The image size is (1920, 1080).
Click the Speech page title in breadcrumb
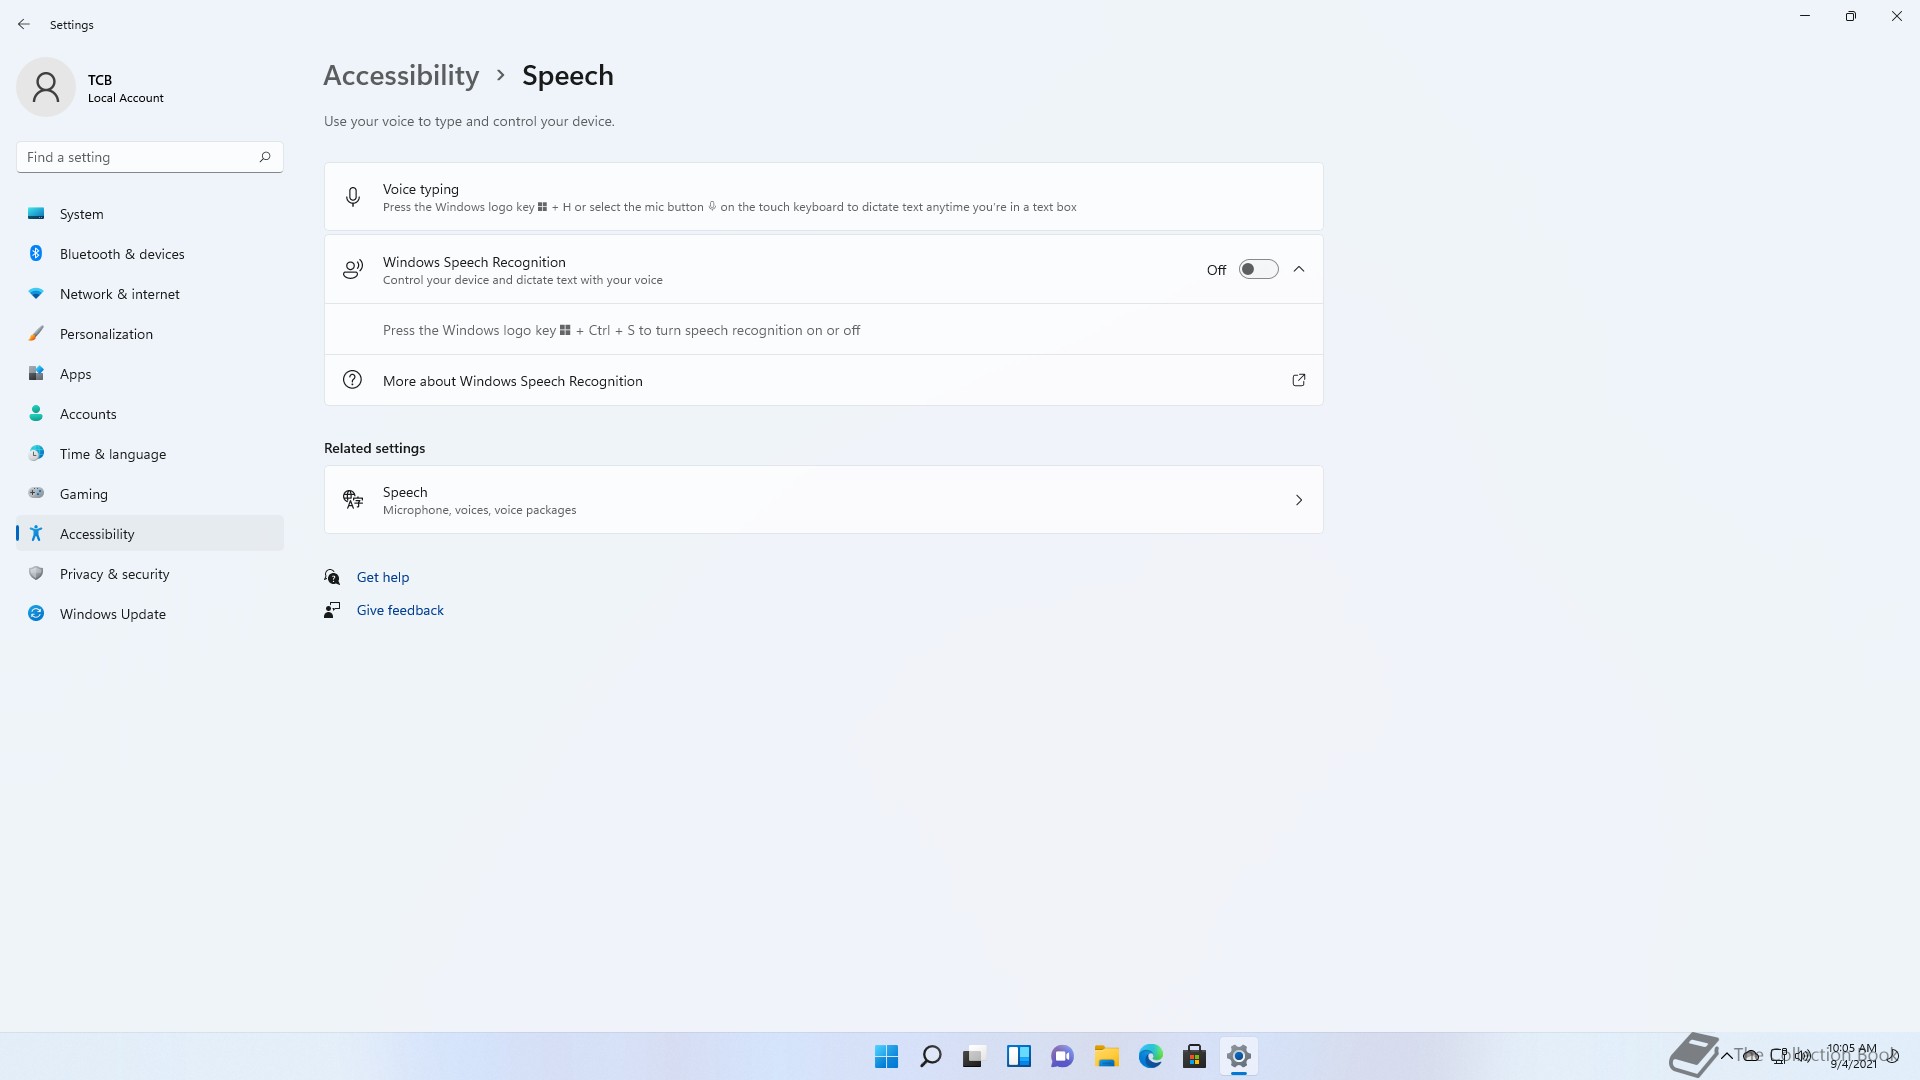click(x=567, y=76)
